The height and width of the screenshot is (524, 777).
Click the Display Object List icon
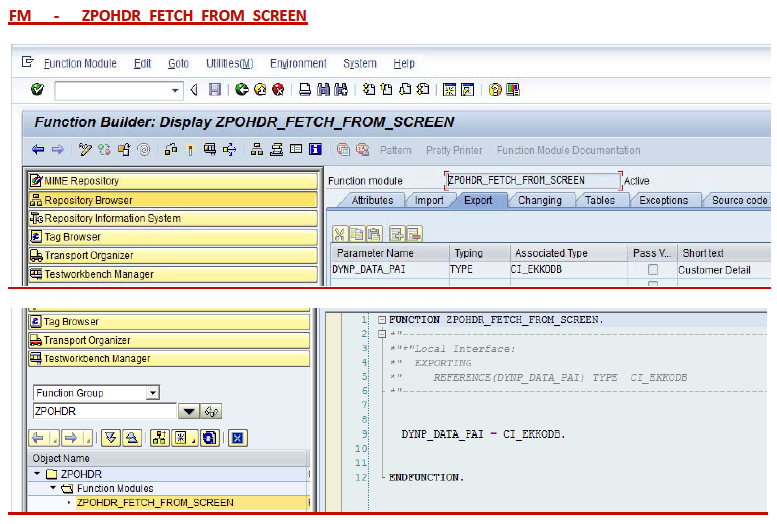[x=257, y=149]
